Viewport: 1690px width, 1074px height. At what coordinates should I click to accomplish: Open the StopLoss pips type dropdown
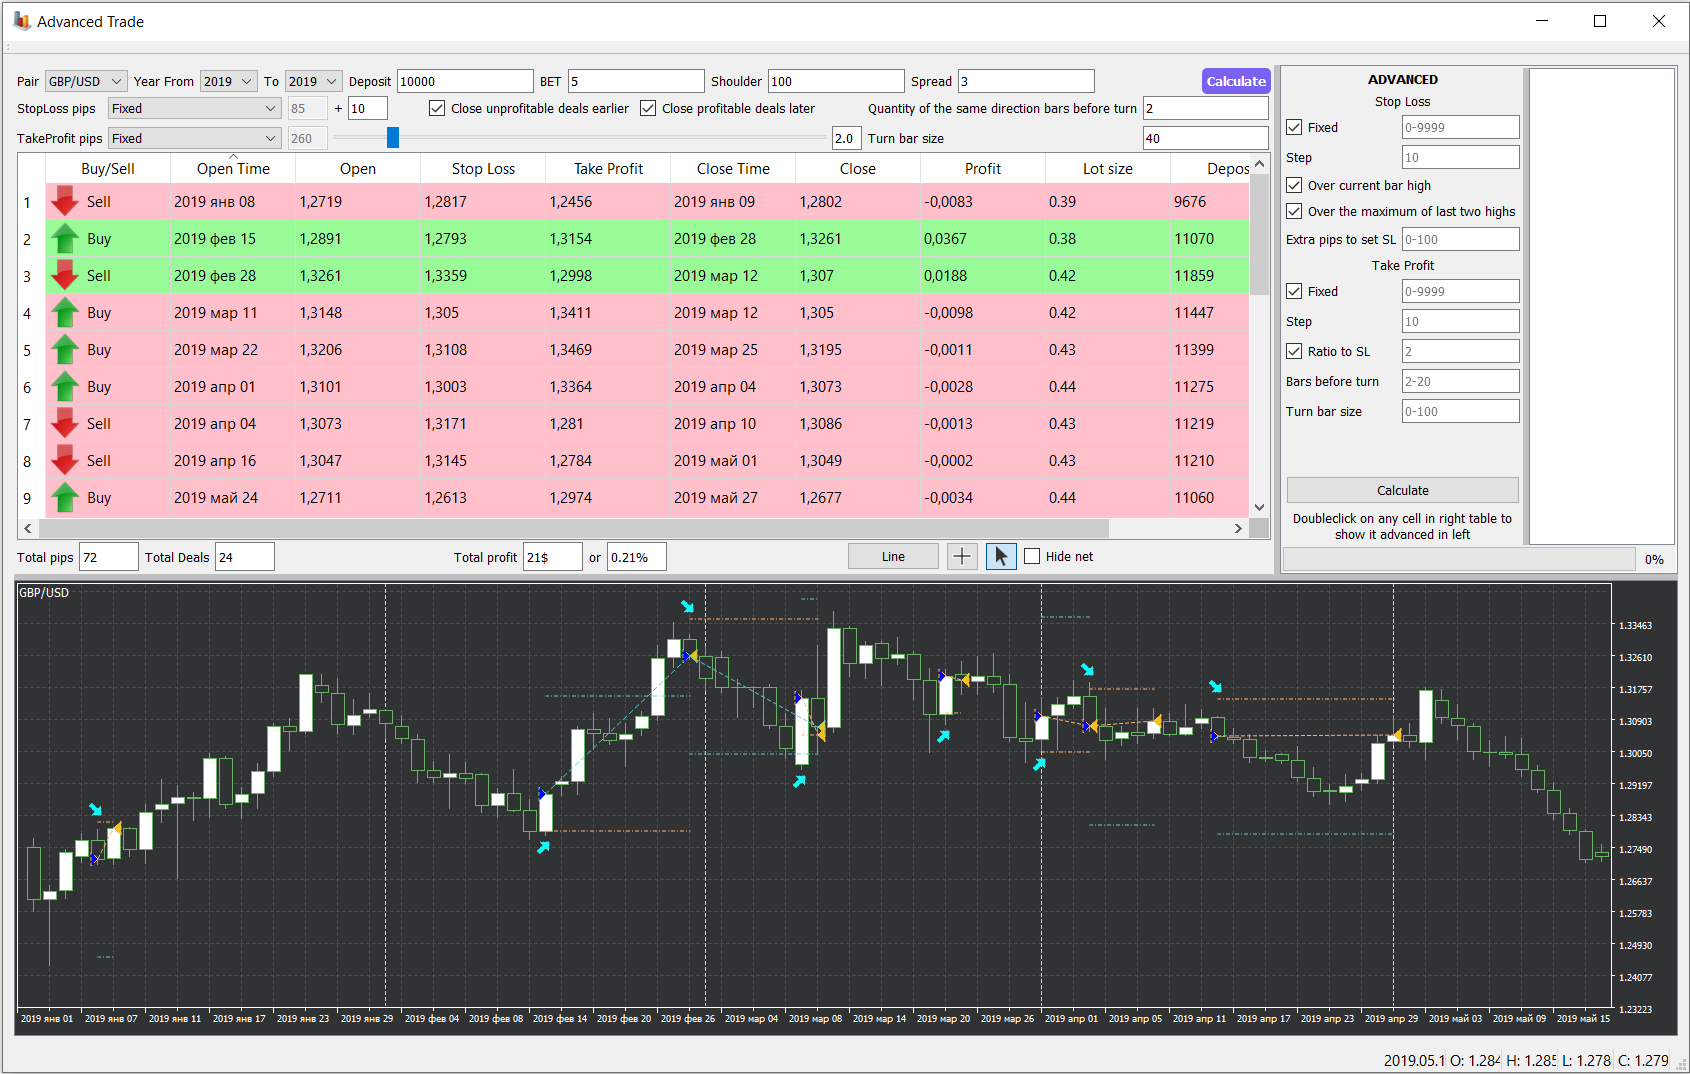[194, 108]
